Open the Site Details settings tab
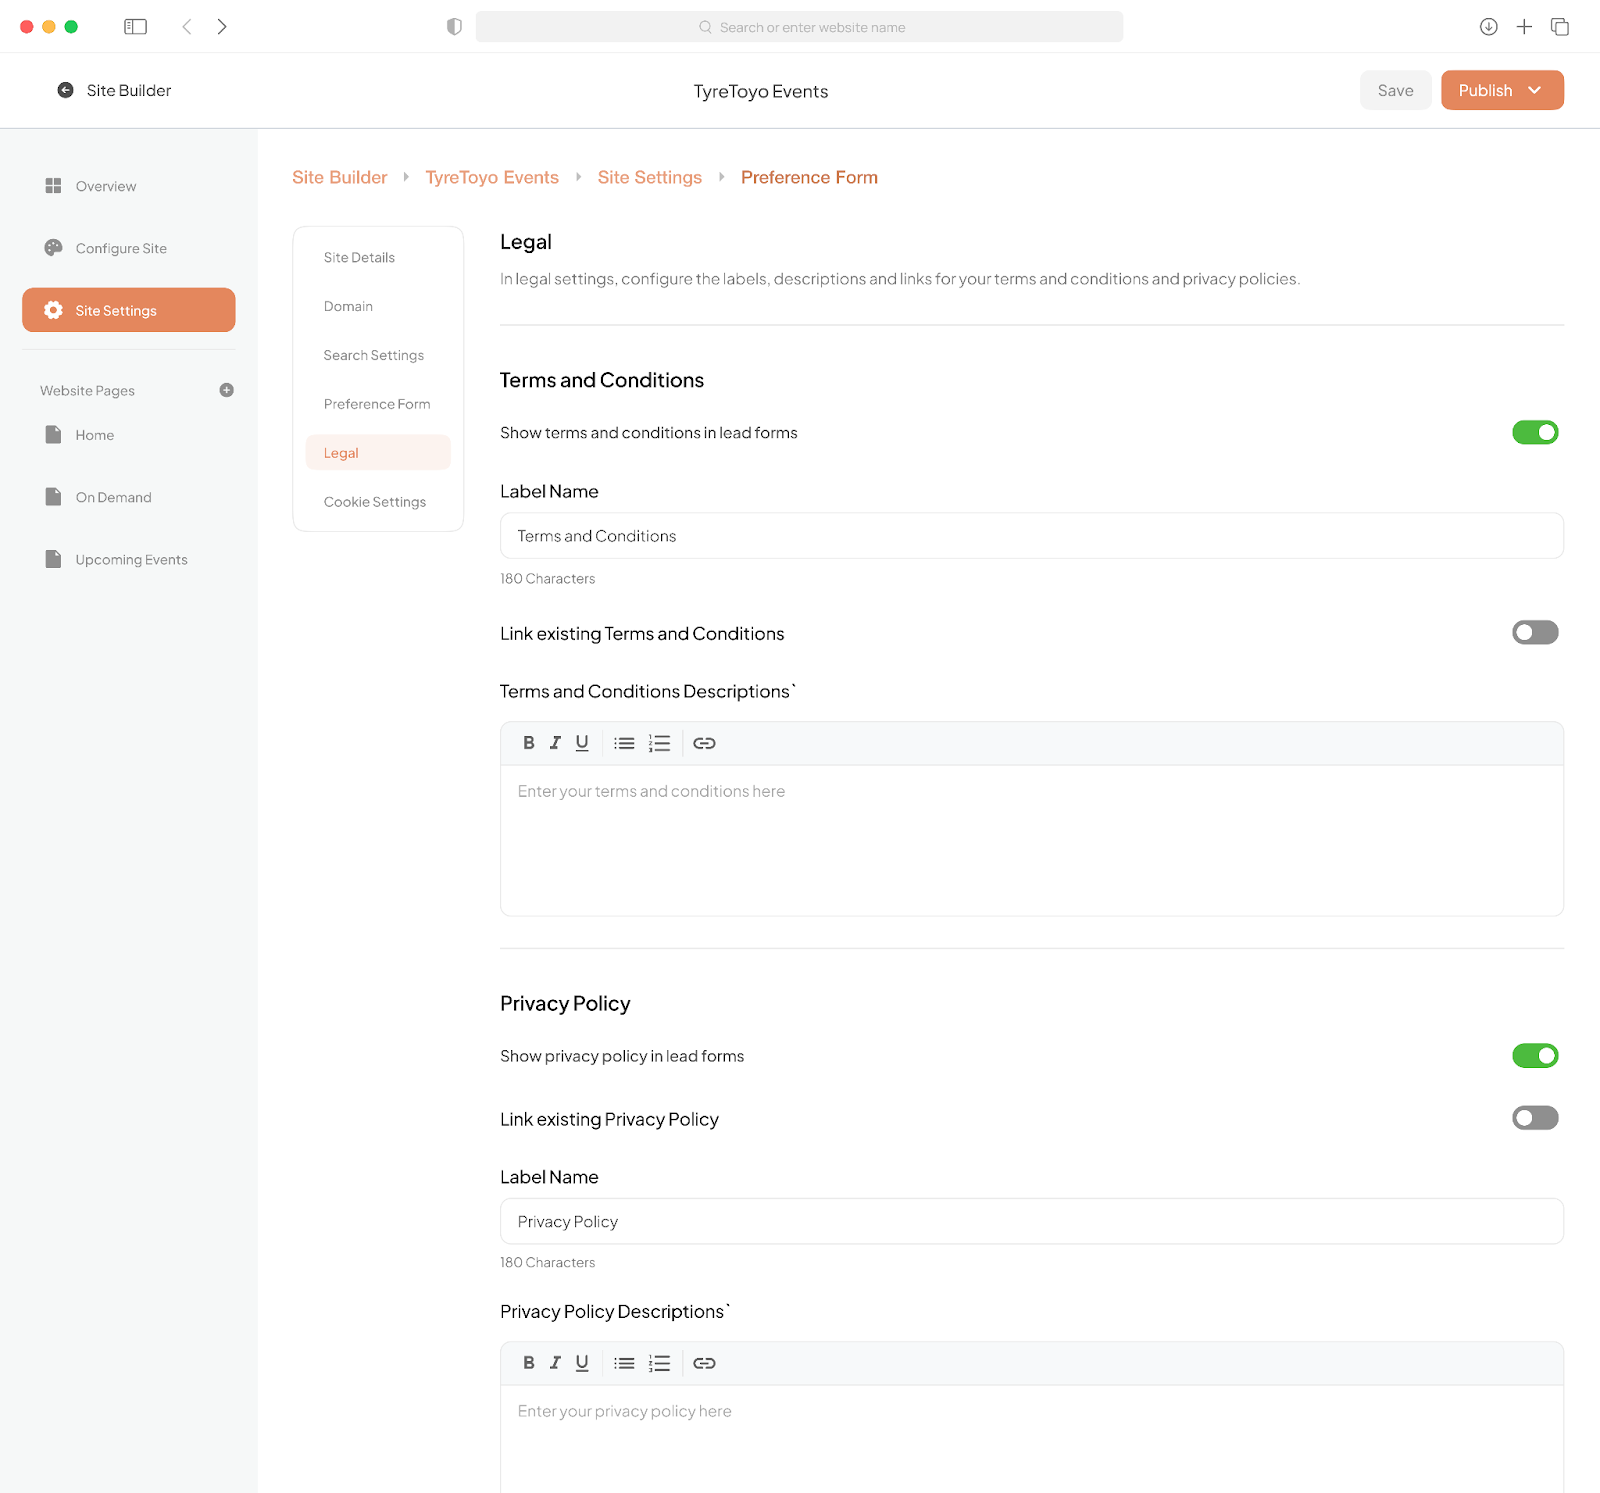1600x1493 pixels. tap(378, 257)
